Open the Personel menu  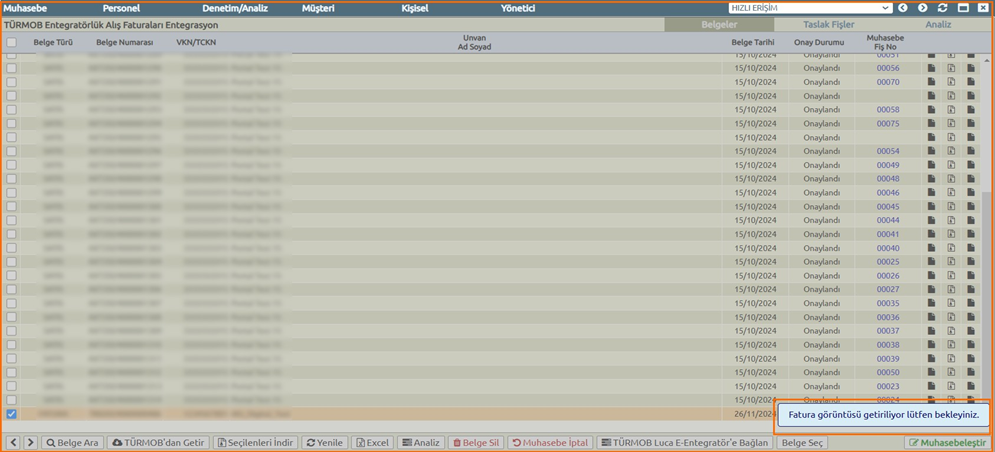pos(121,9)
